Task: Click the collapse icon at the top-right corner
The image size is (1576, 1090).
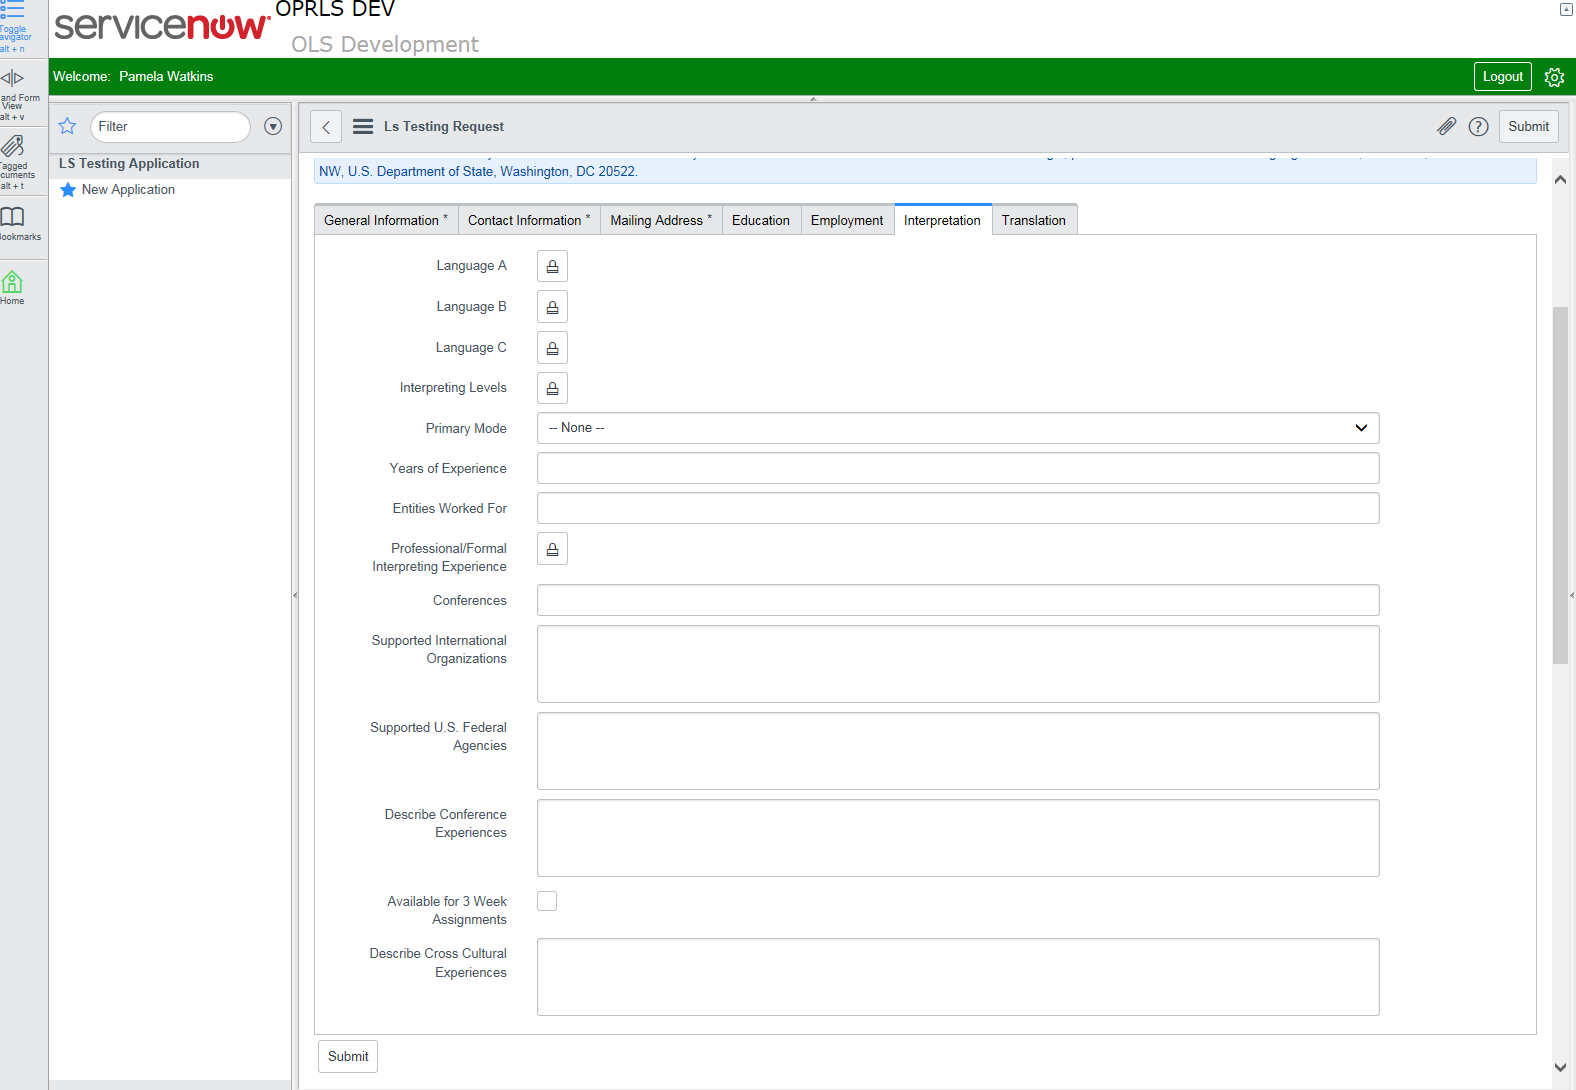Action: (x=1566, y=9)
